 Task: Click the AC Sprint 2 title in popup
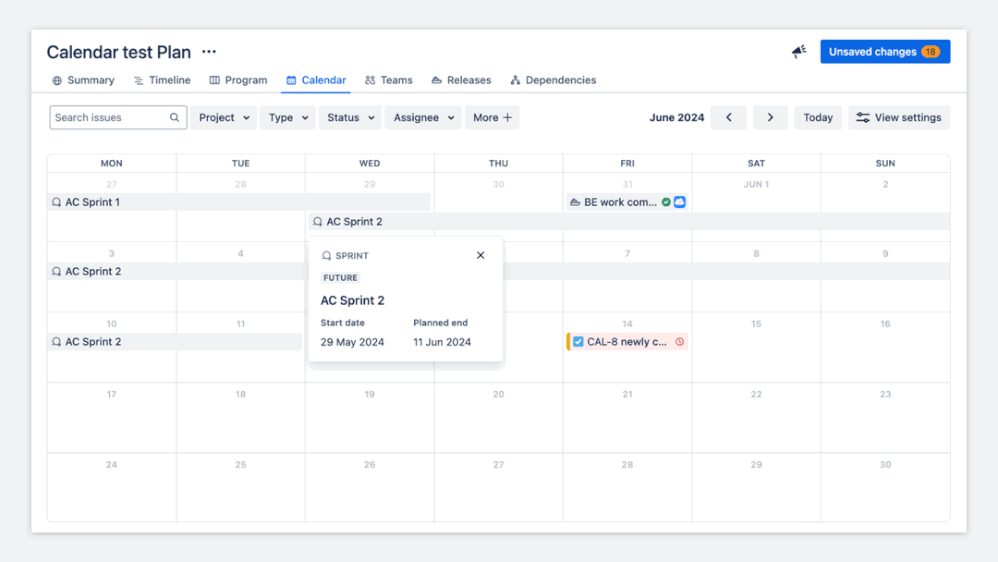353,300
